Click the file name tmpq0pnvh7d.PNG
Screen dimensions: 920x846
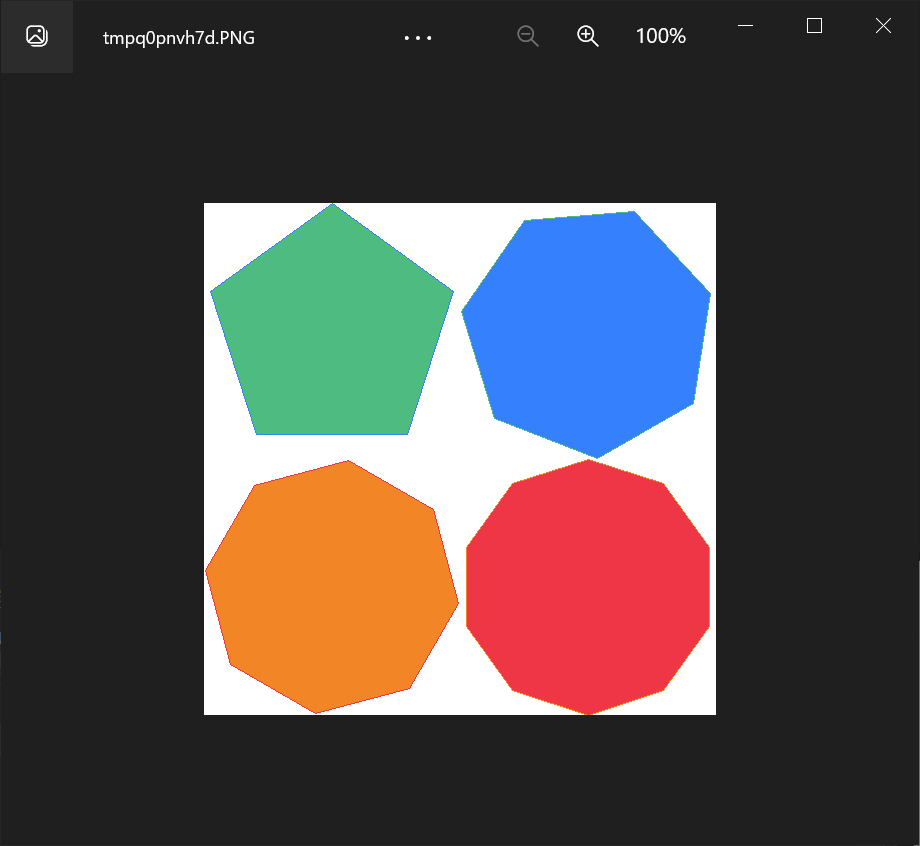[x=179, y=38]
